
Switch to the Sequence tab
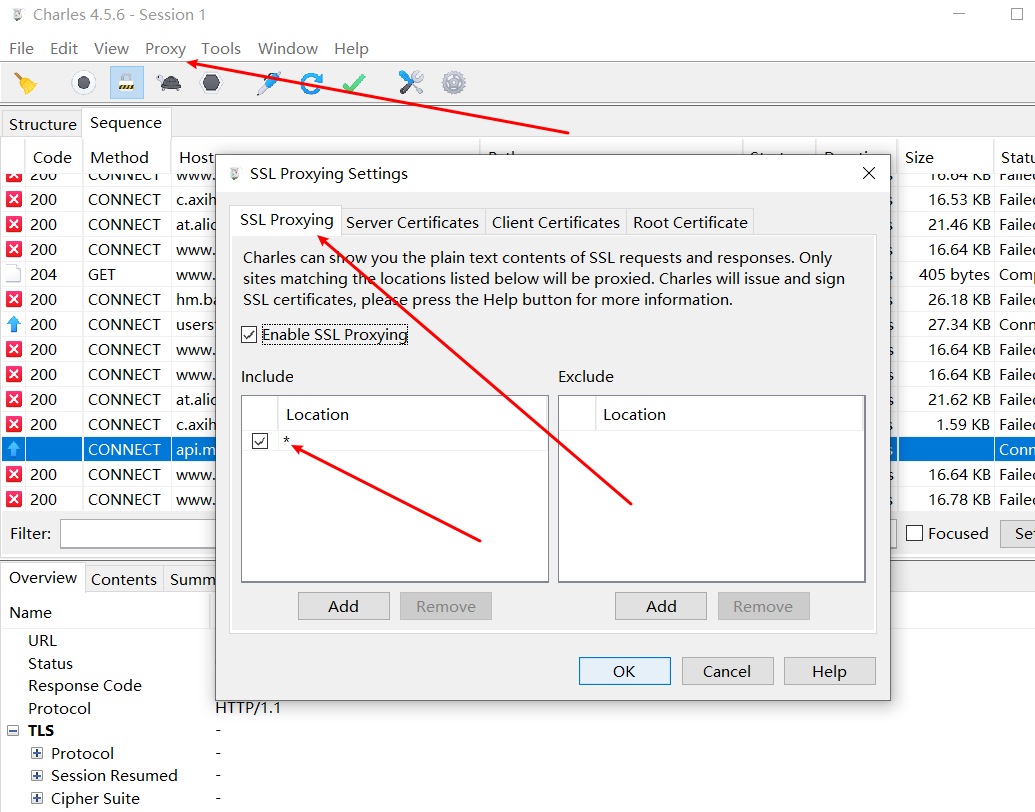tap(126, 123)
